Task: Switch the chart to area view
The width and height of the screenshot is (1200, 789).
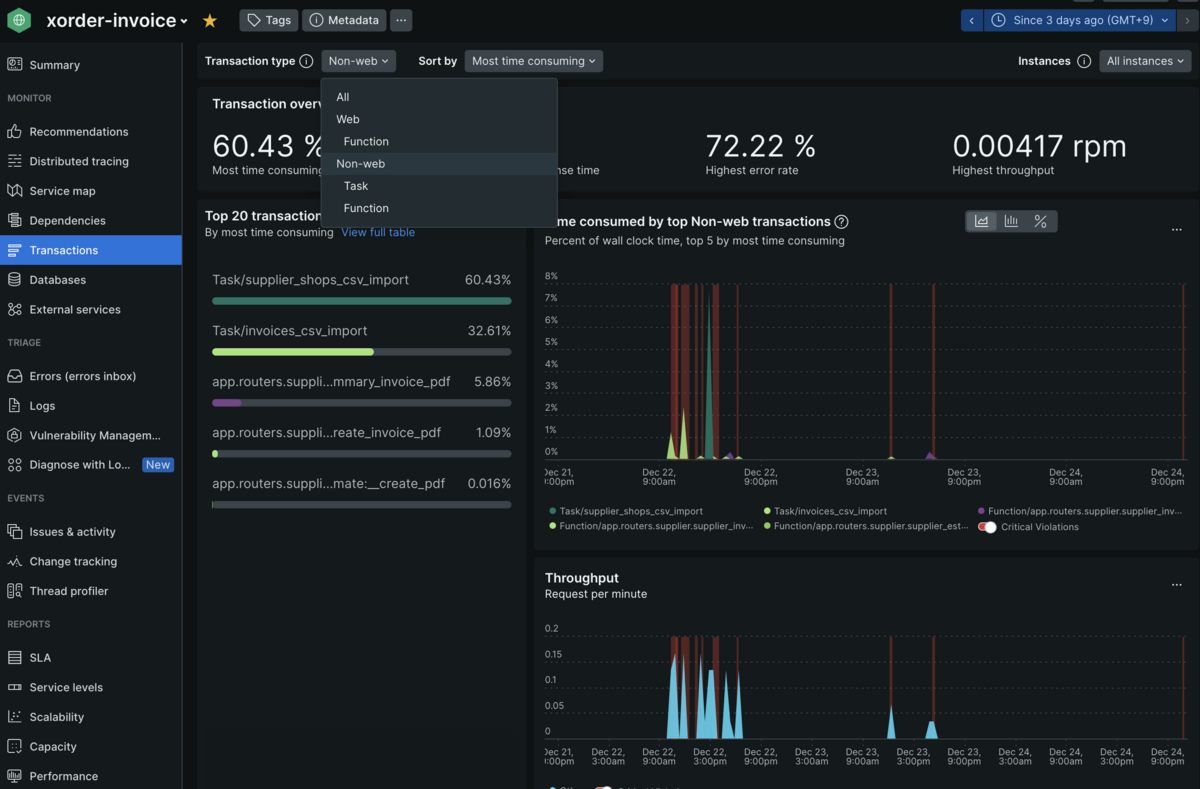Action: pos(982,221)
